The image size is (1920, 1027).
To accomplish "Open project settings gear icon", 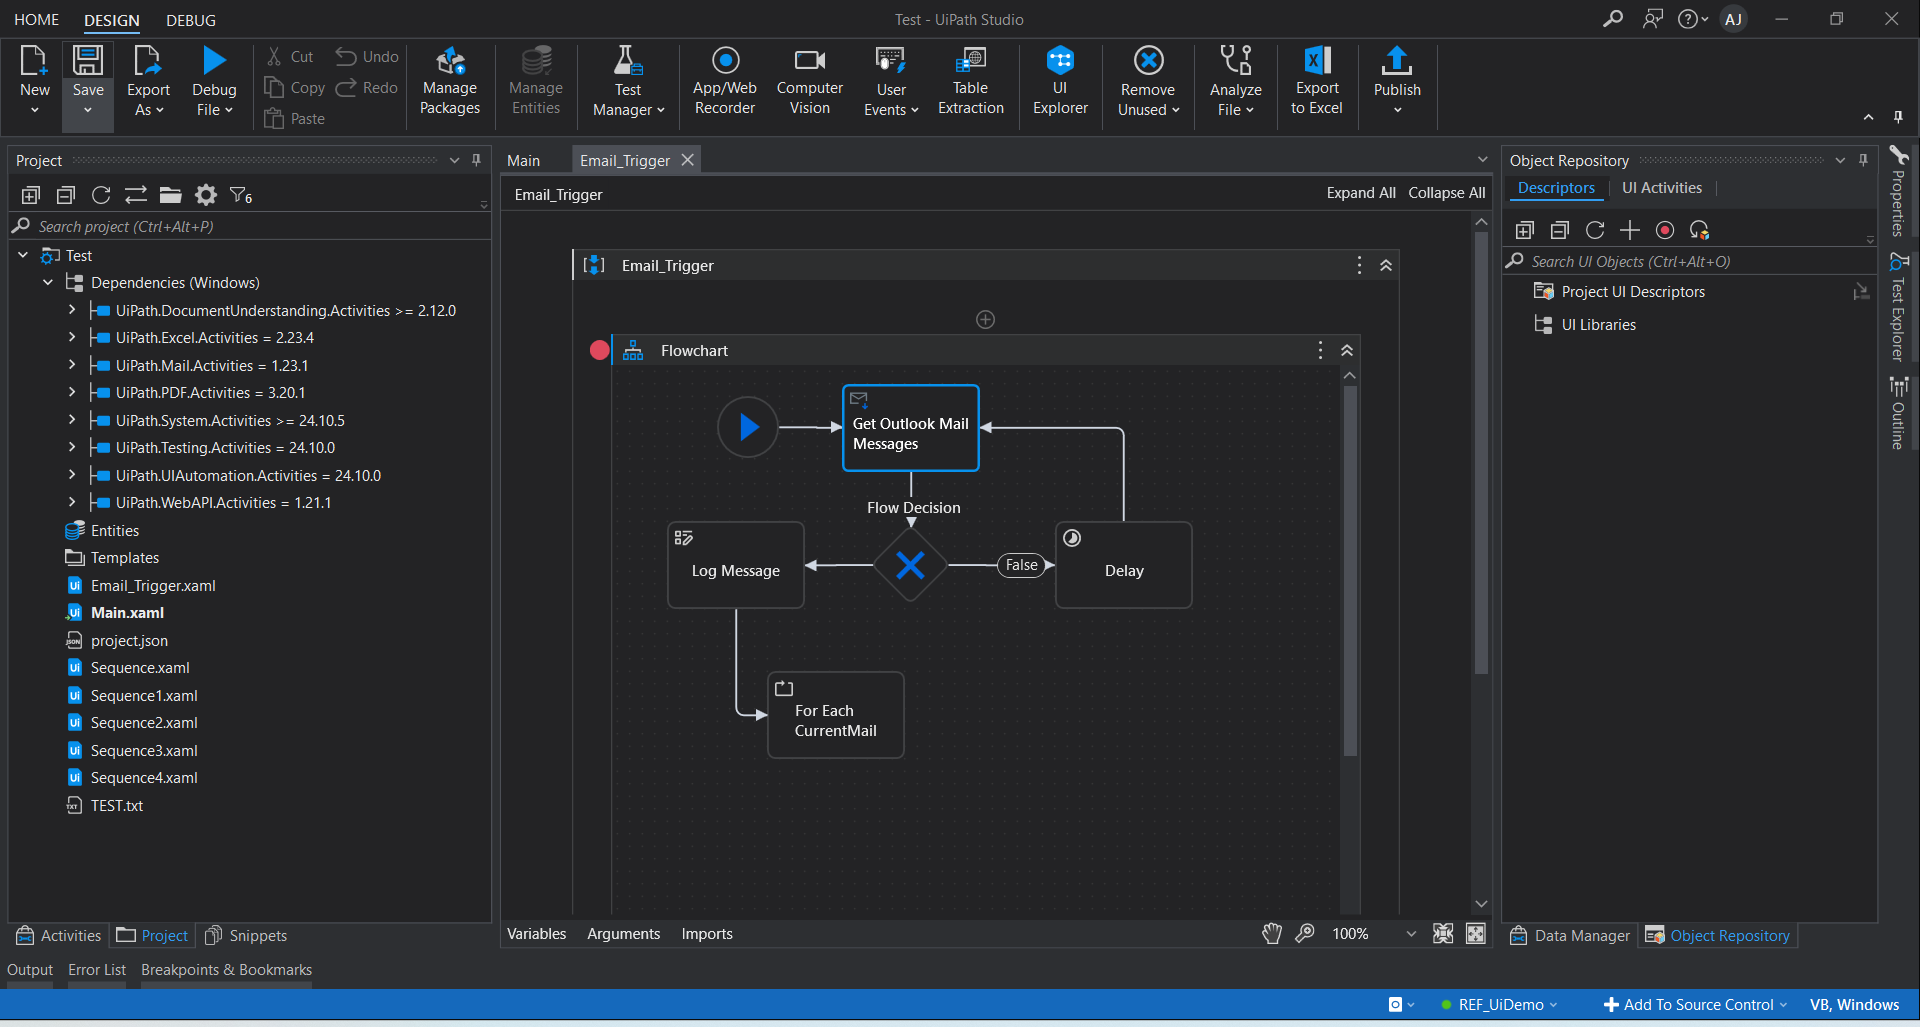I will pyautogui.click(x=206, y=195).
